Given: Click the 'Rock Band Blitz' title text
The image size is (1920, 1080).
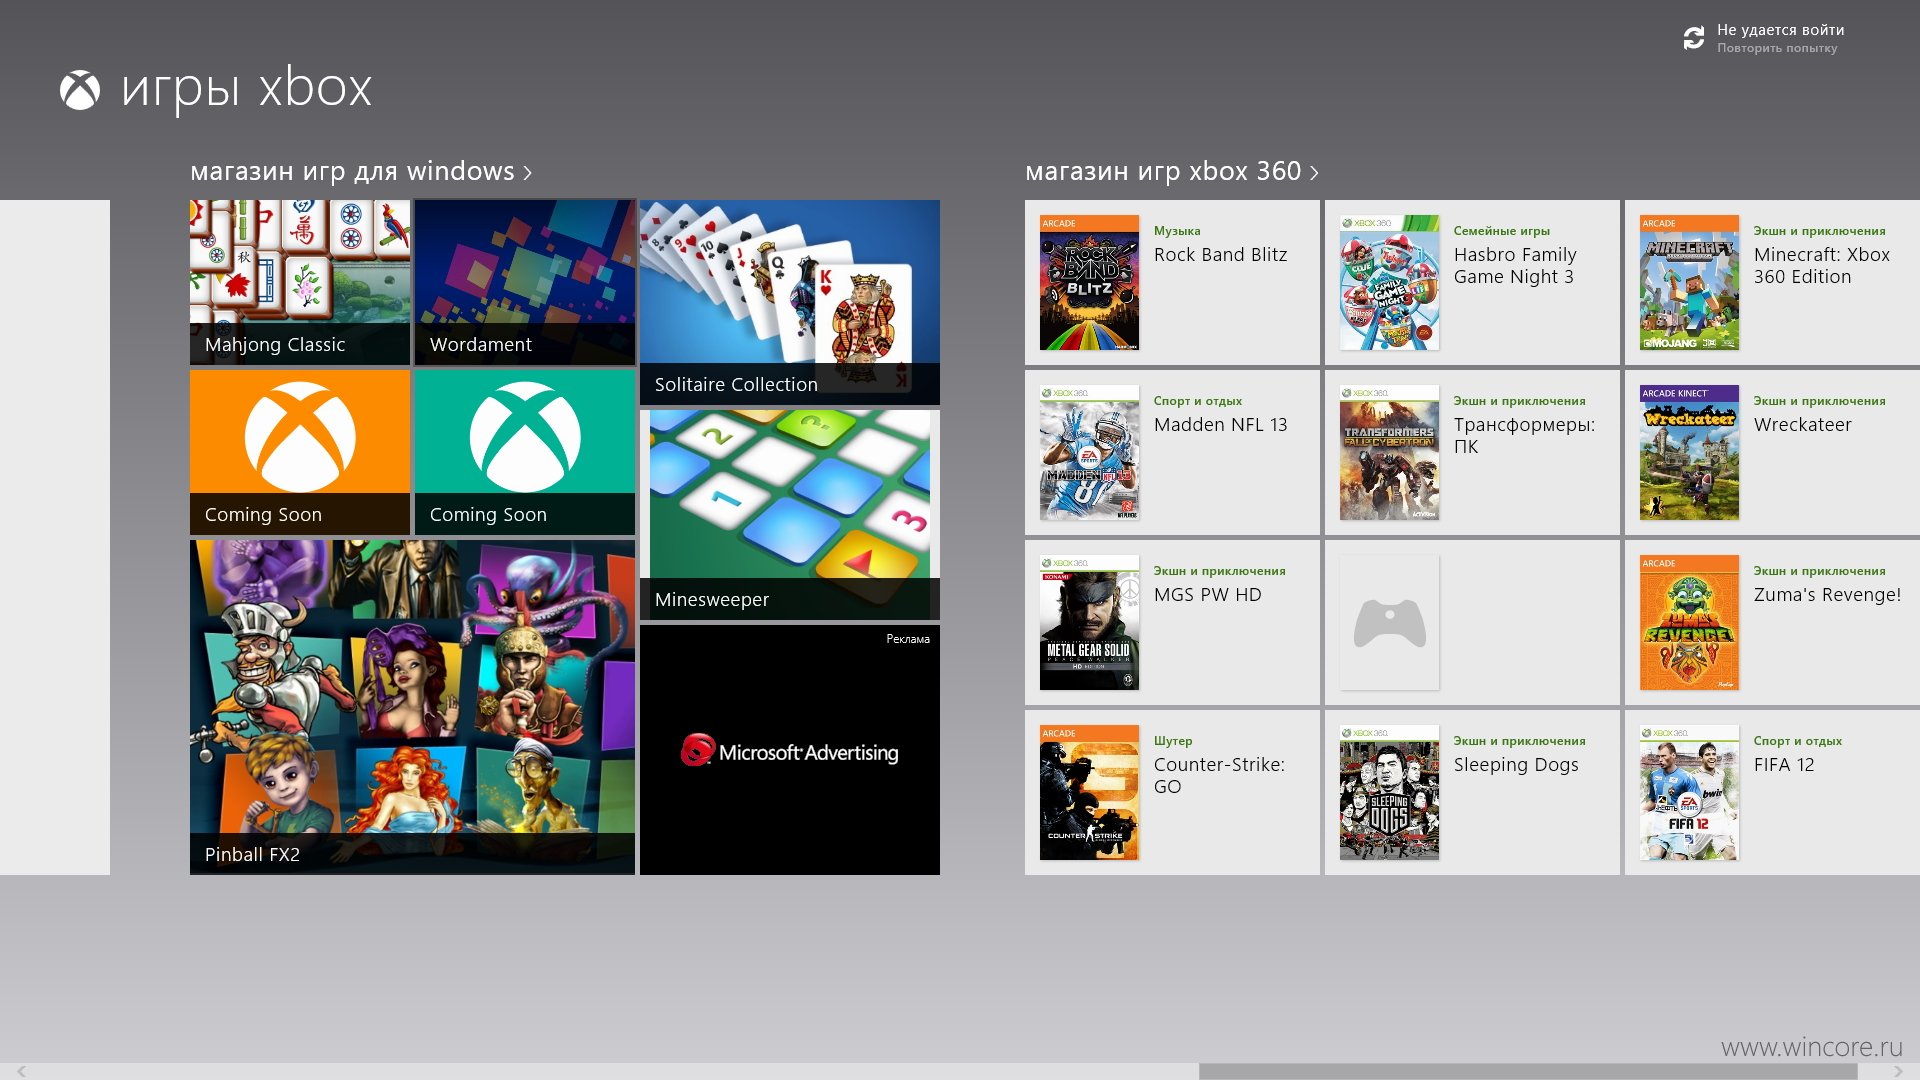Looking at the screenshot, I should coord(1220,255).
